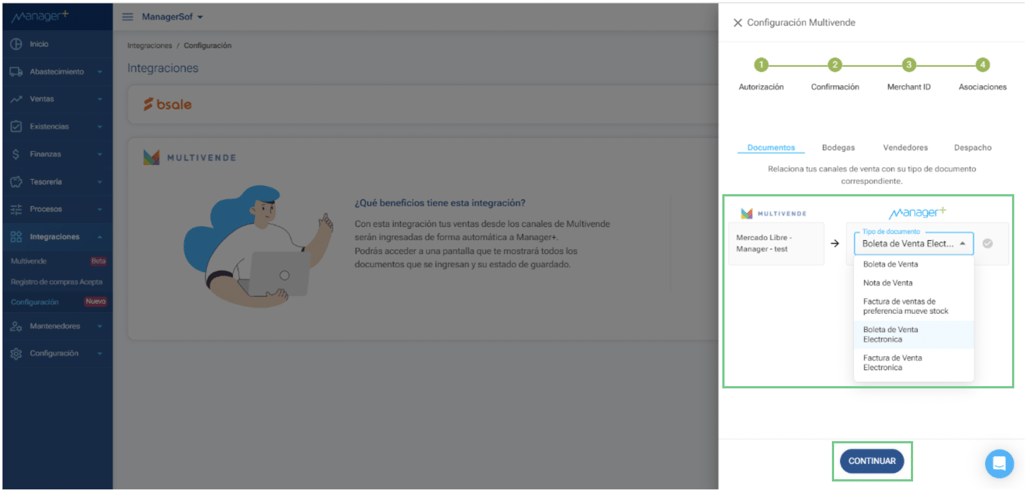Open the chat support bubble
Image resolution: width=1032 pixels, height=493 pixels.
(999, 463)
